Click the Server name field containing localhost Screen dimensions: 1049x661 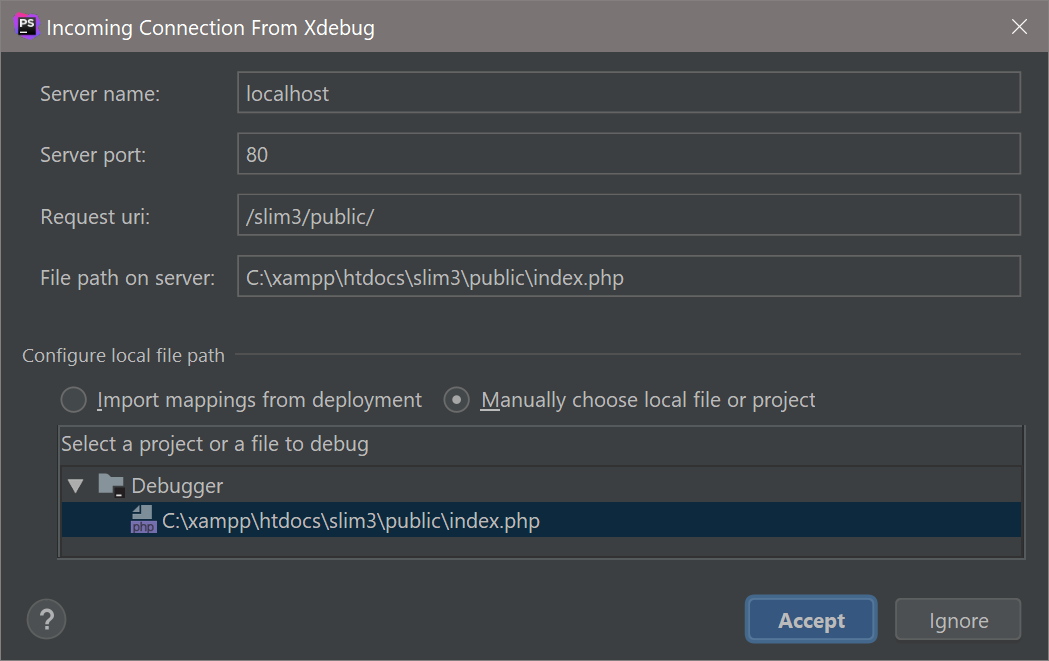point(628,93)
